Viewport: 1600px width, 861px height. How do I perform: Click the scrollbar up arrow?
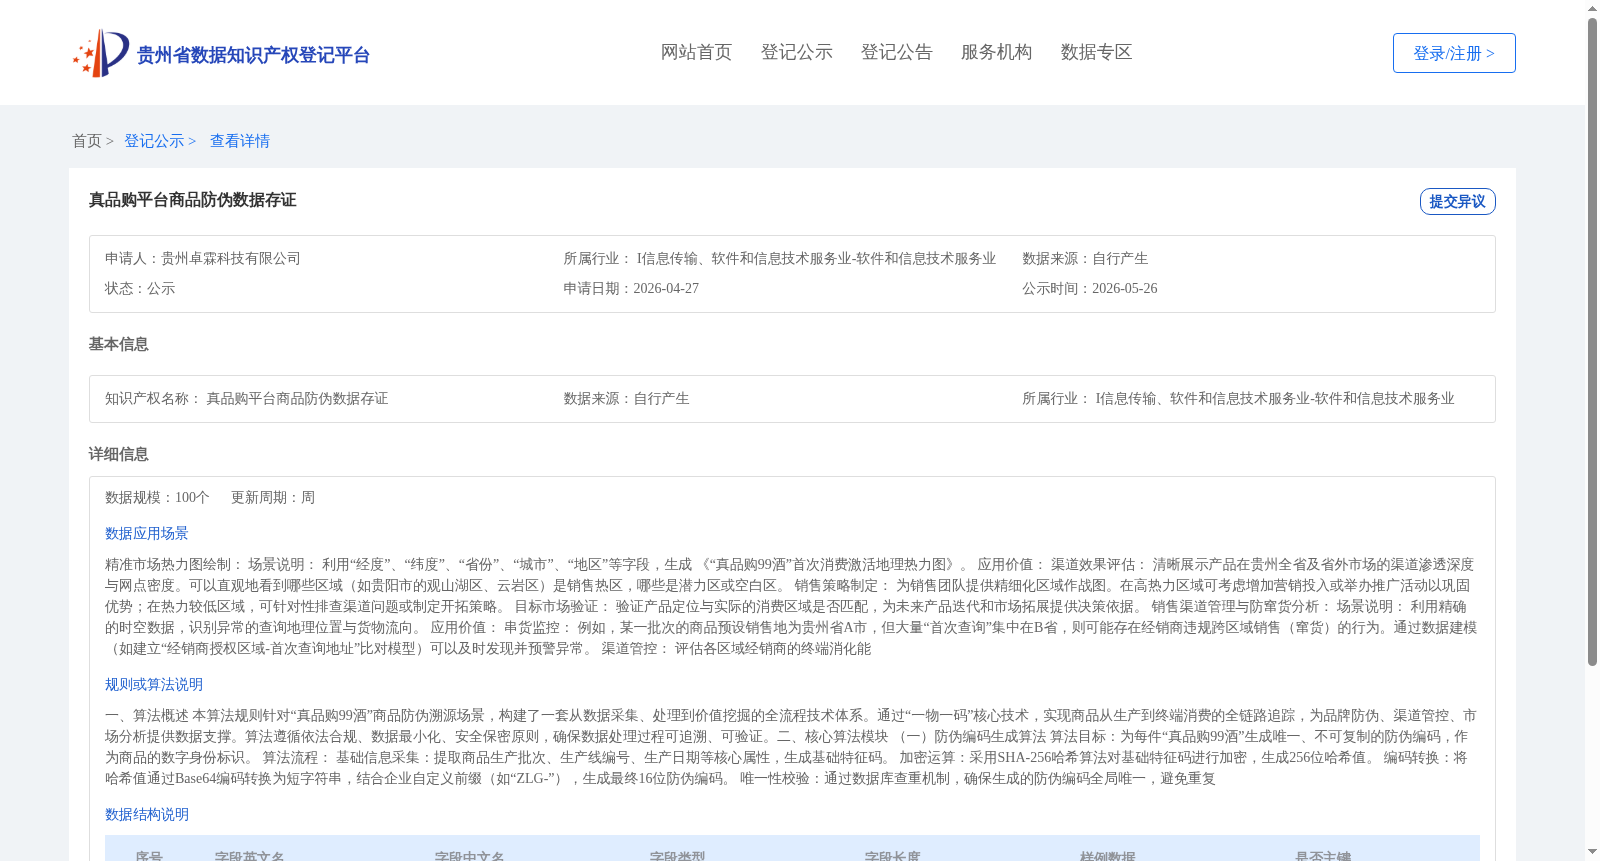(x=1592, y=8)
